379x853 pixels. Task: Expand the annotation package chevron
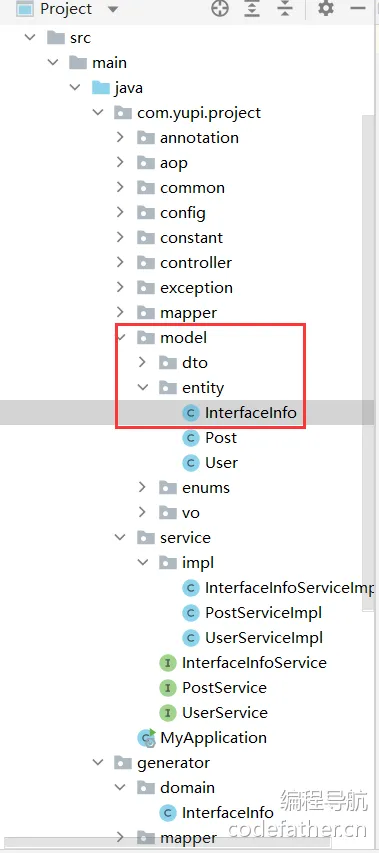(120, 138)
